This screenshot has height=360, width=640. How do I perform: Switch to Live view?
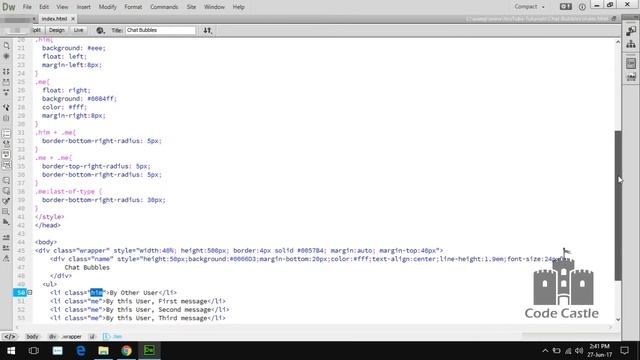click(x=78, y=30)
